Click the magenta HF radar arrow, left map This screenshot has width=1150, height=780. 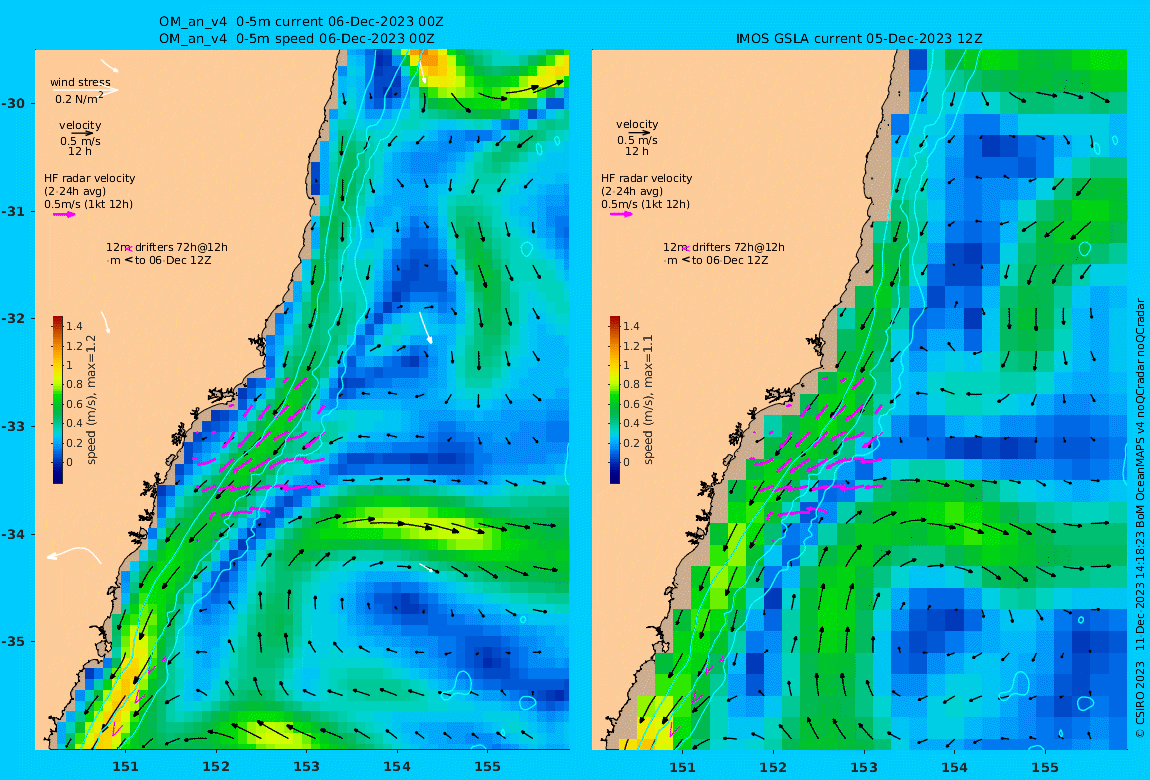[63, 214]
